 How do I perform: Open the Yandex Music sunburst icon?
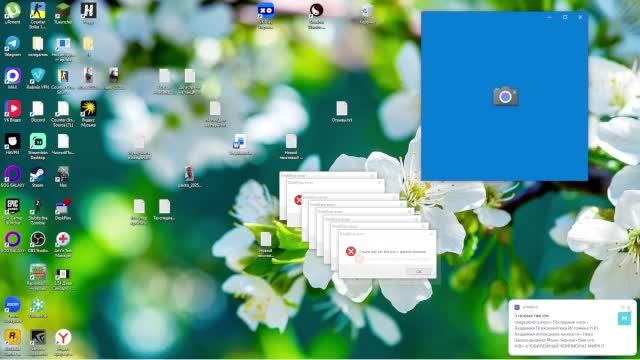pos(88,109)
